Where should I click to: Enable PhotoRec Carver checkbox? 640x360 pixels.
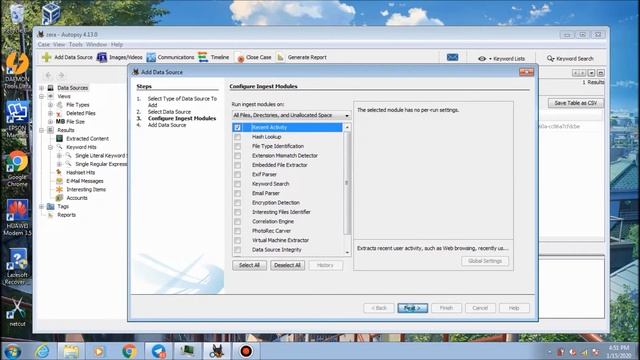tap(238, 231)
